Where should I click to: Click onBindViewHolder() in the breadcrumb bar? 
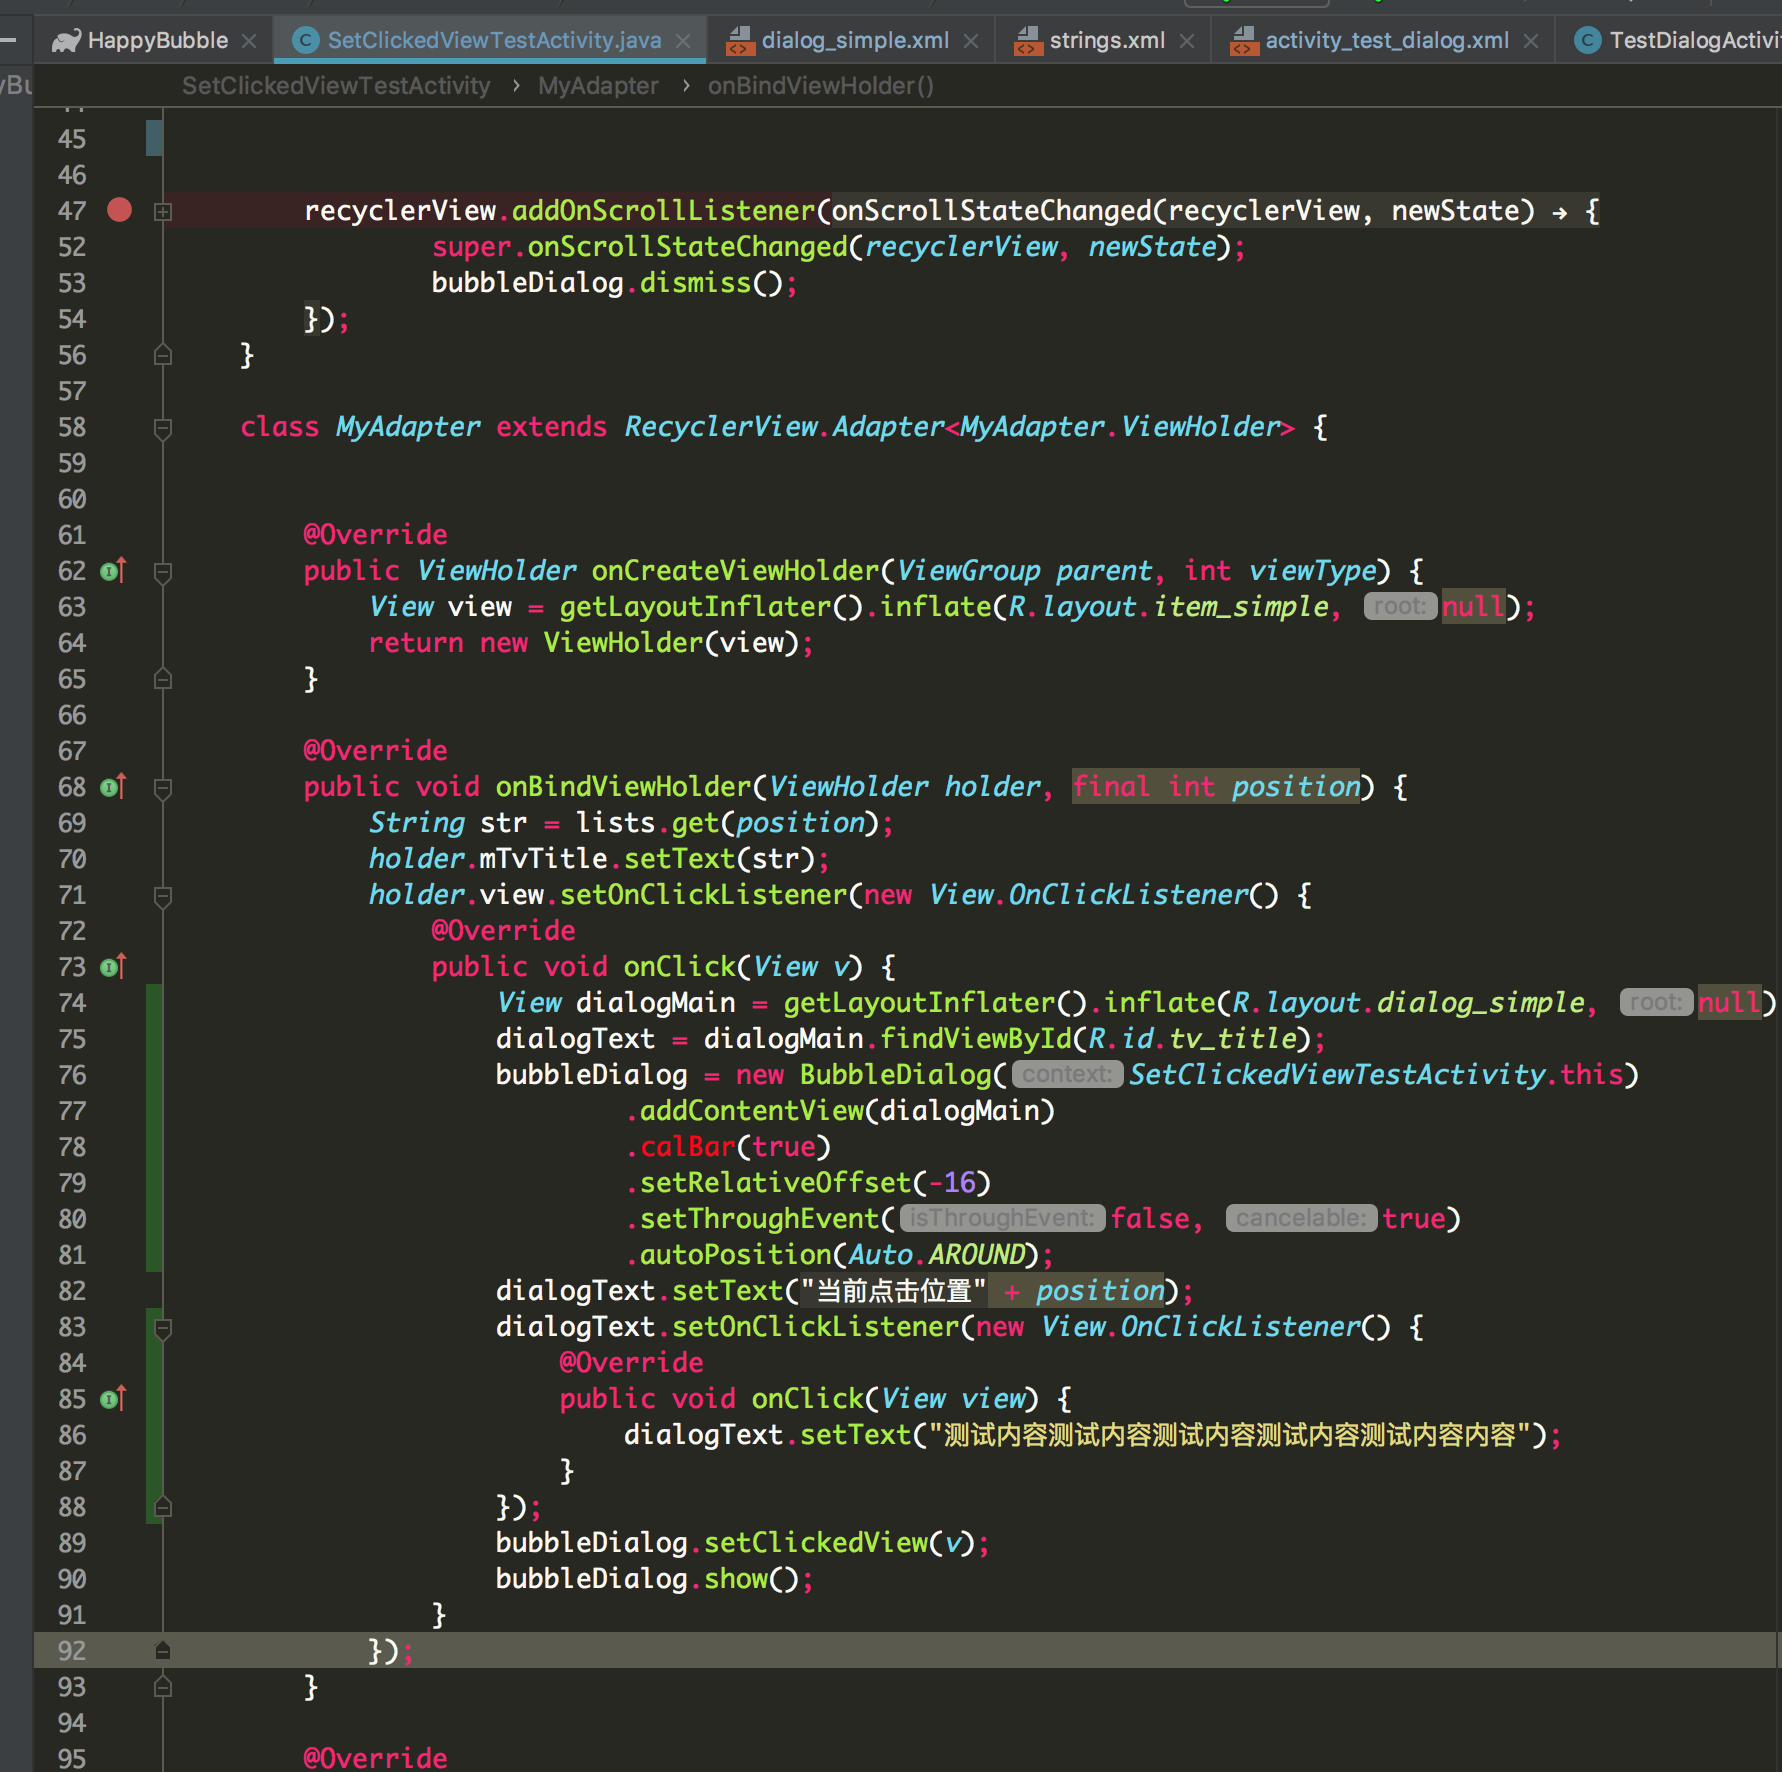click(820, 86)
